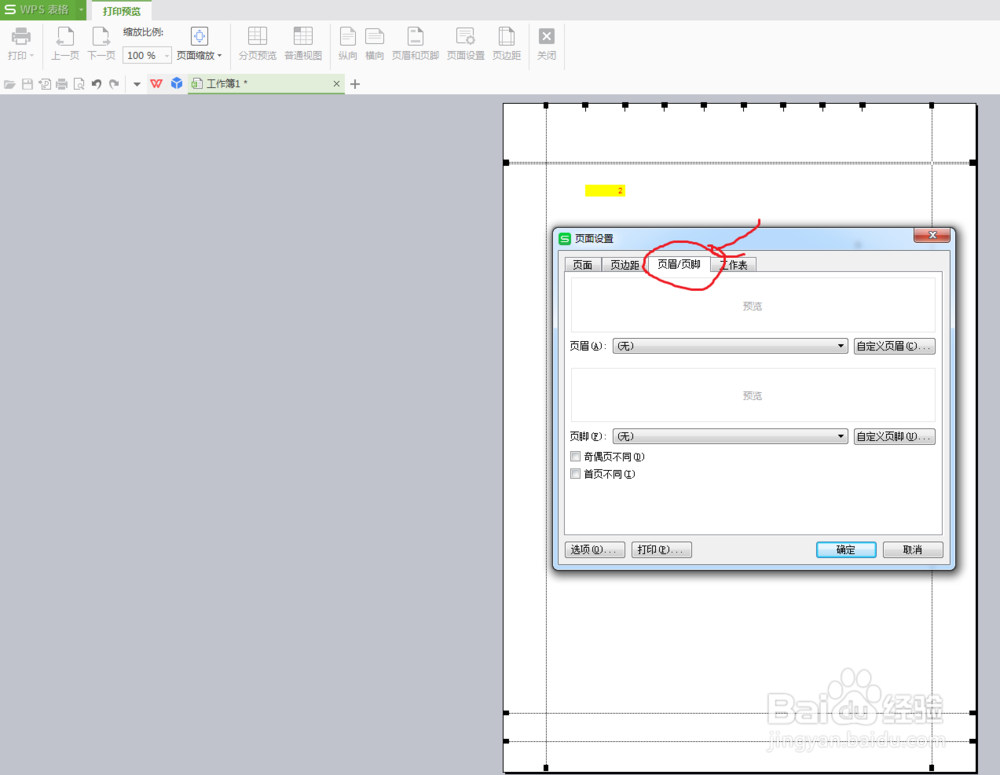Click the Print icon in toolbar
The image size is (1000, 775).
(20, 43)
